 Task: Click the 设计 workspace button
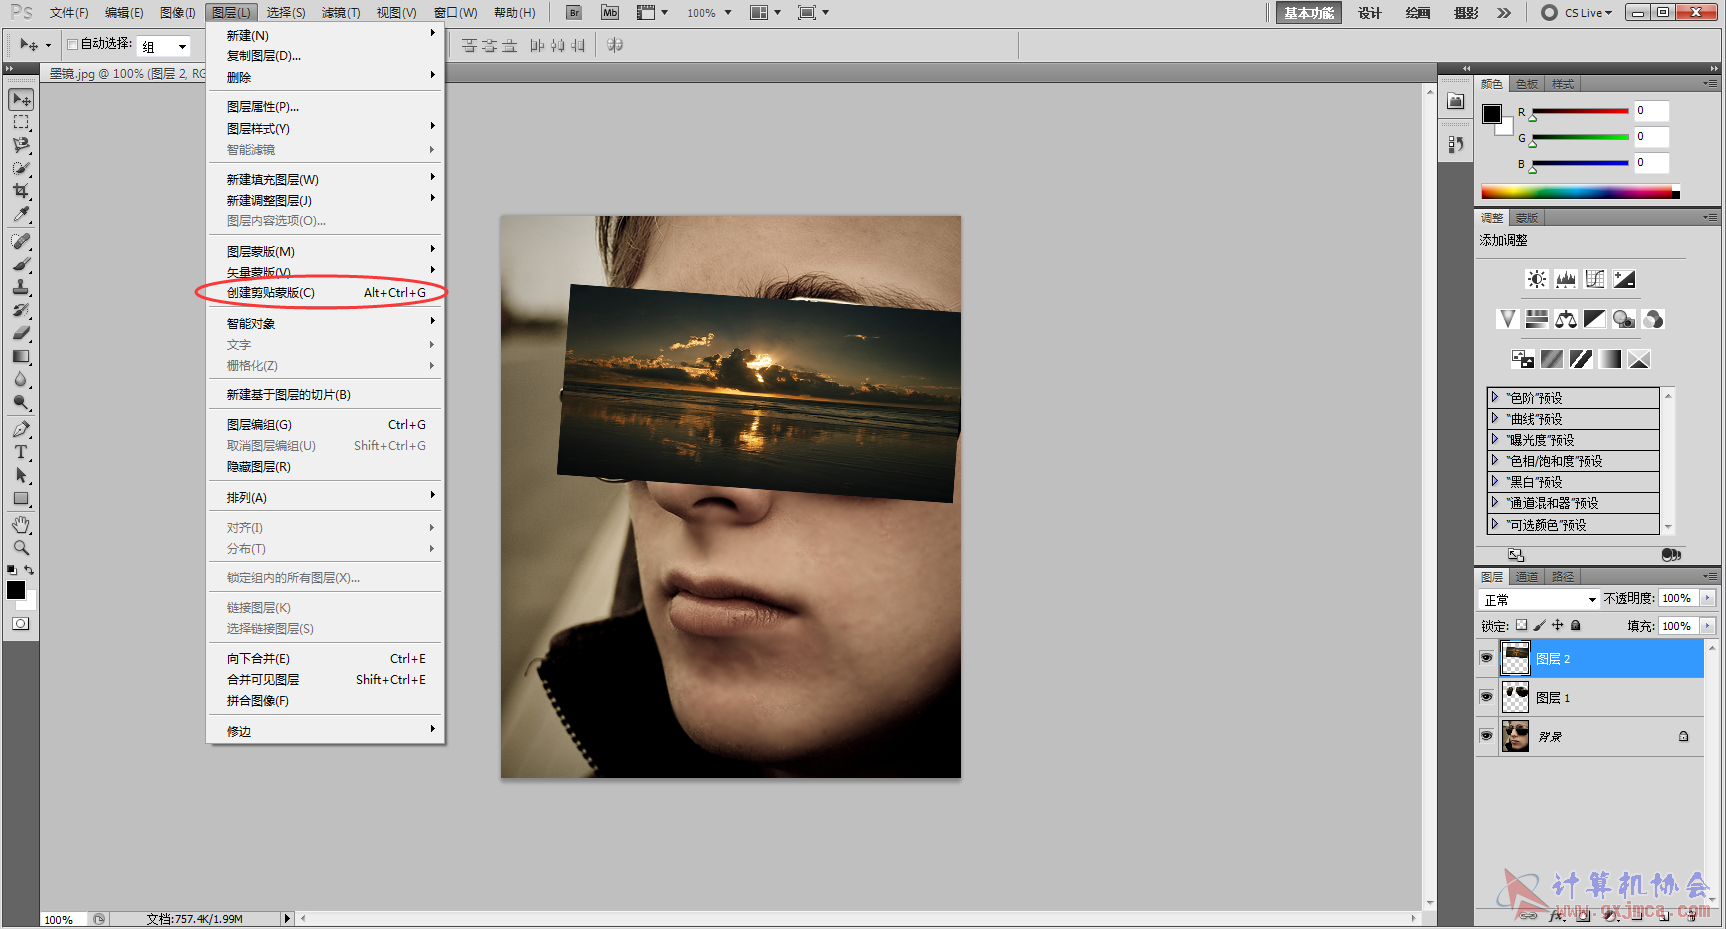tap(1369, 13)
